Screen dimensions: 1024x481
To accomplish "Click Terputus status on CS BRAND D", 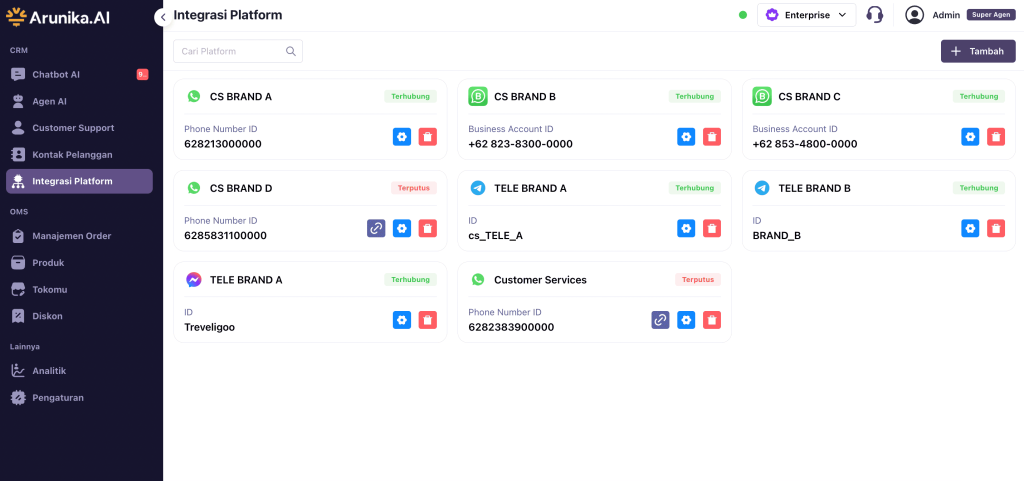I will click(x=414, y=188).
